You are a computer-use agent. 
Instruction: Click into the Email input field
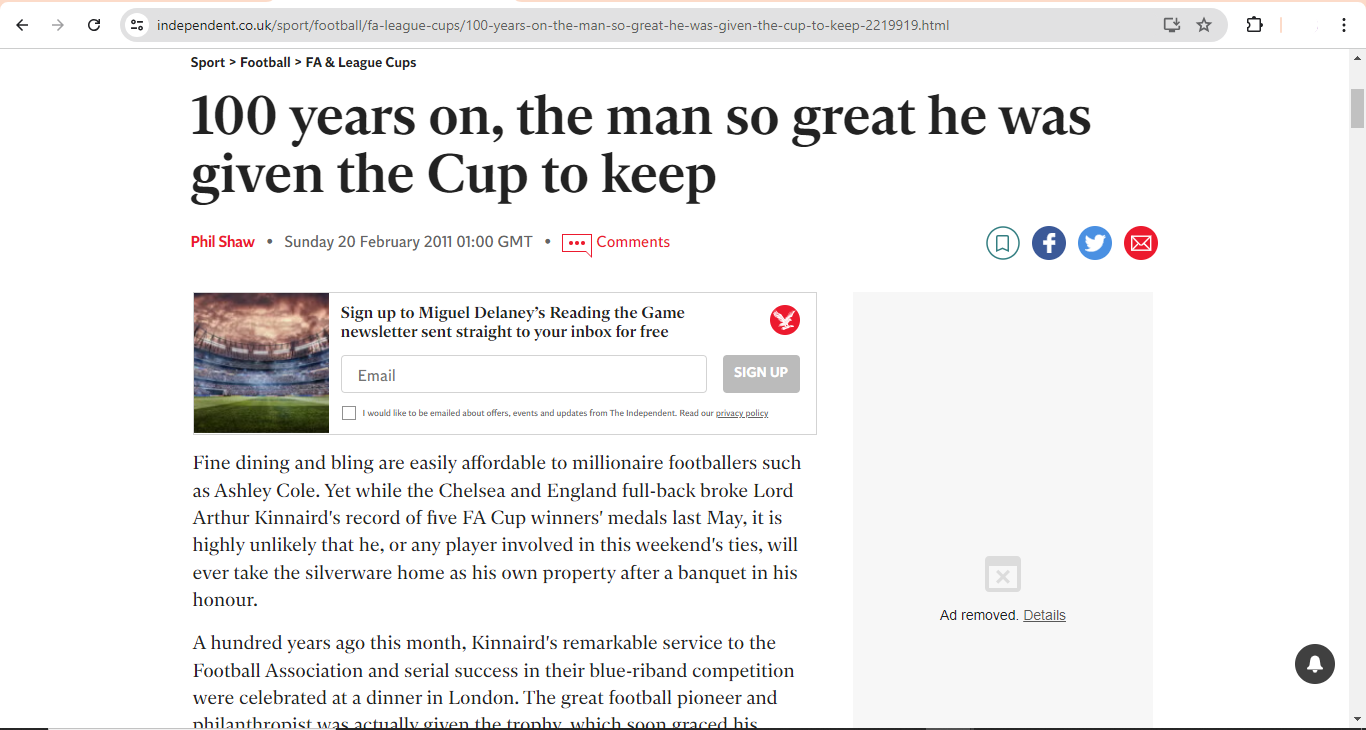tap(524, 374)
